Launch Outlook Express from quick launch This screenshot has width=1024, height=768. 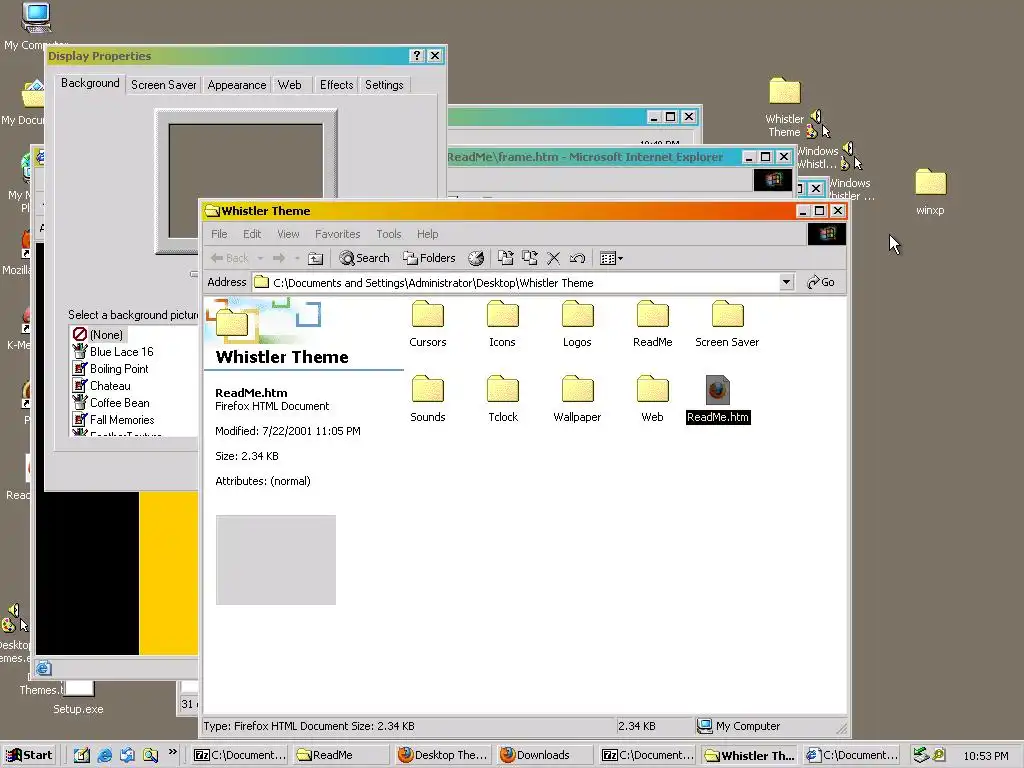coord(127,755)
